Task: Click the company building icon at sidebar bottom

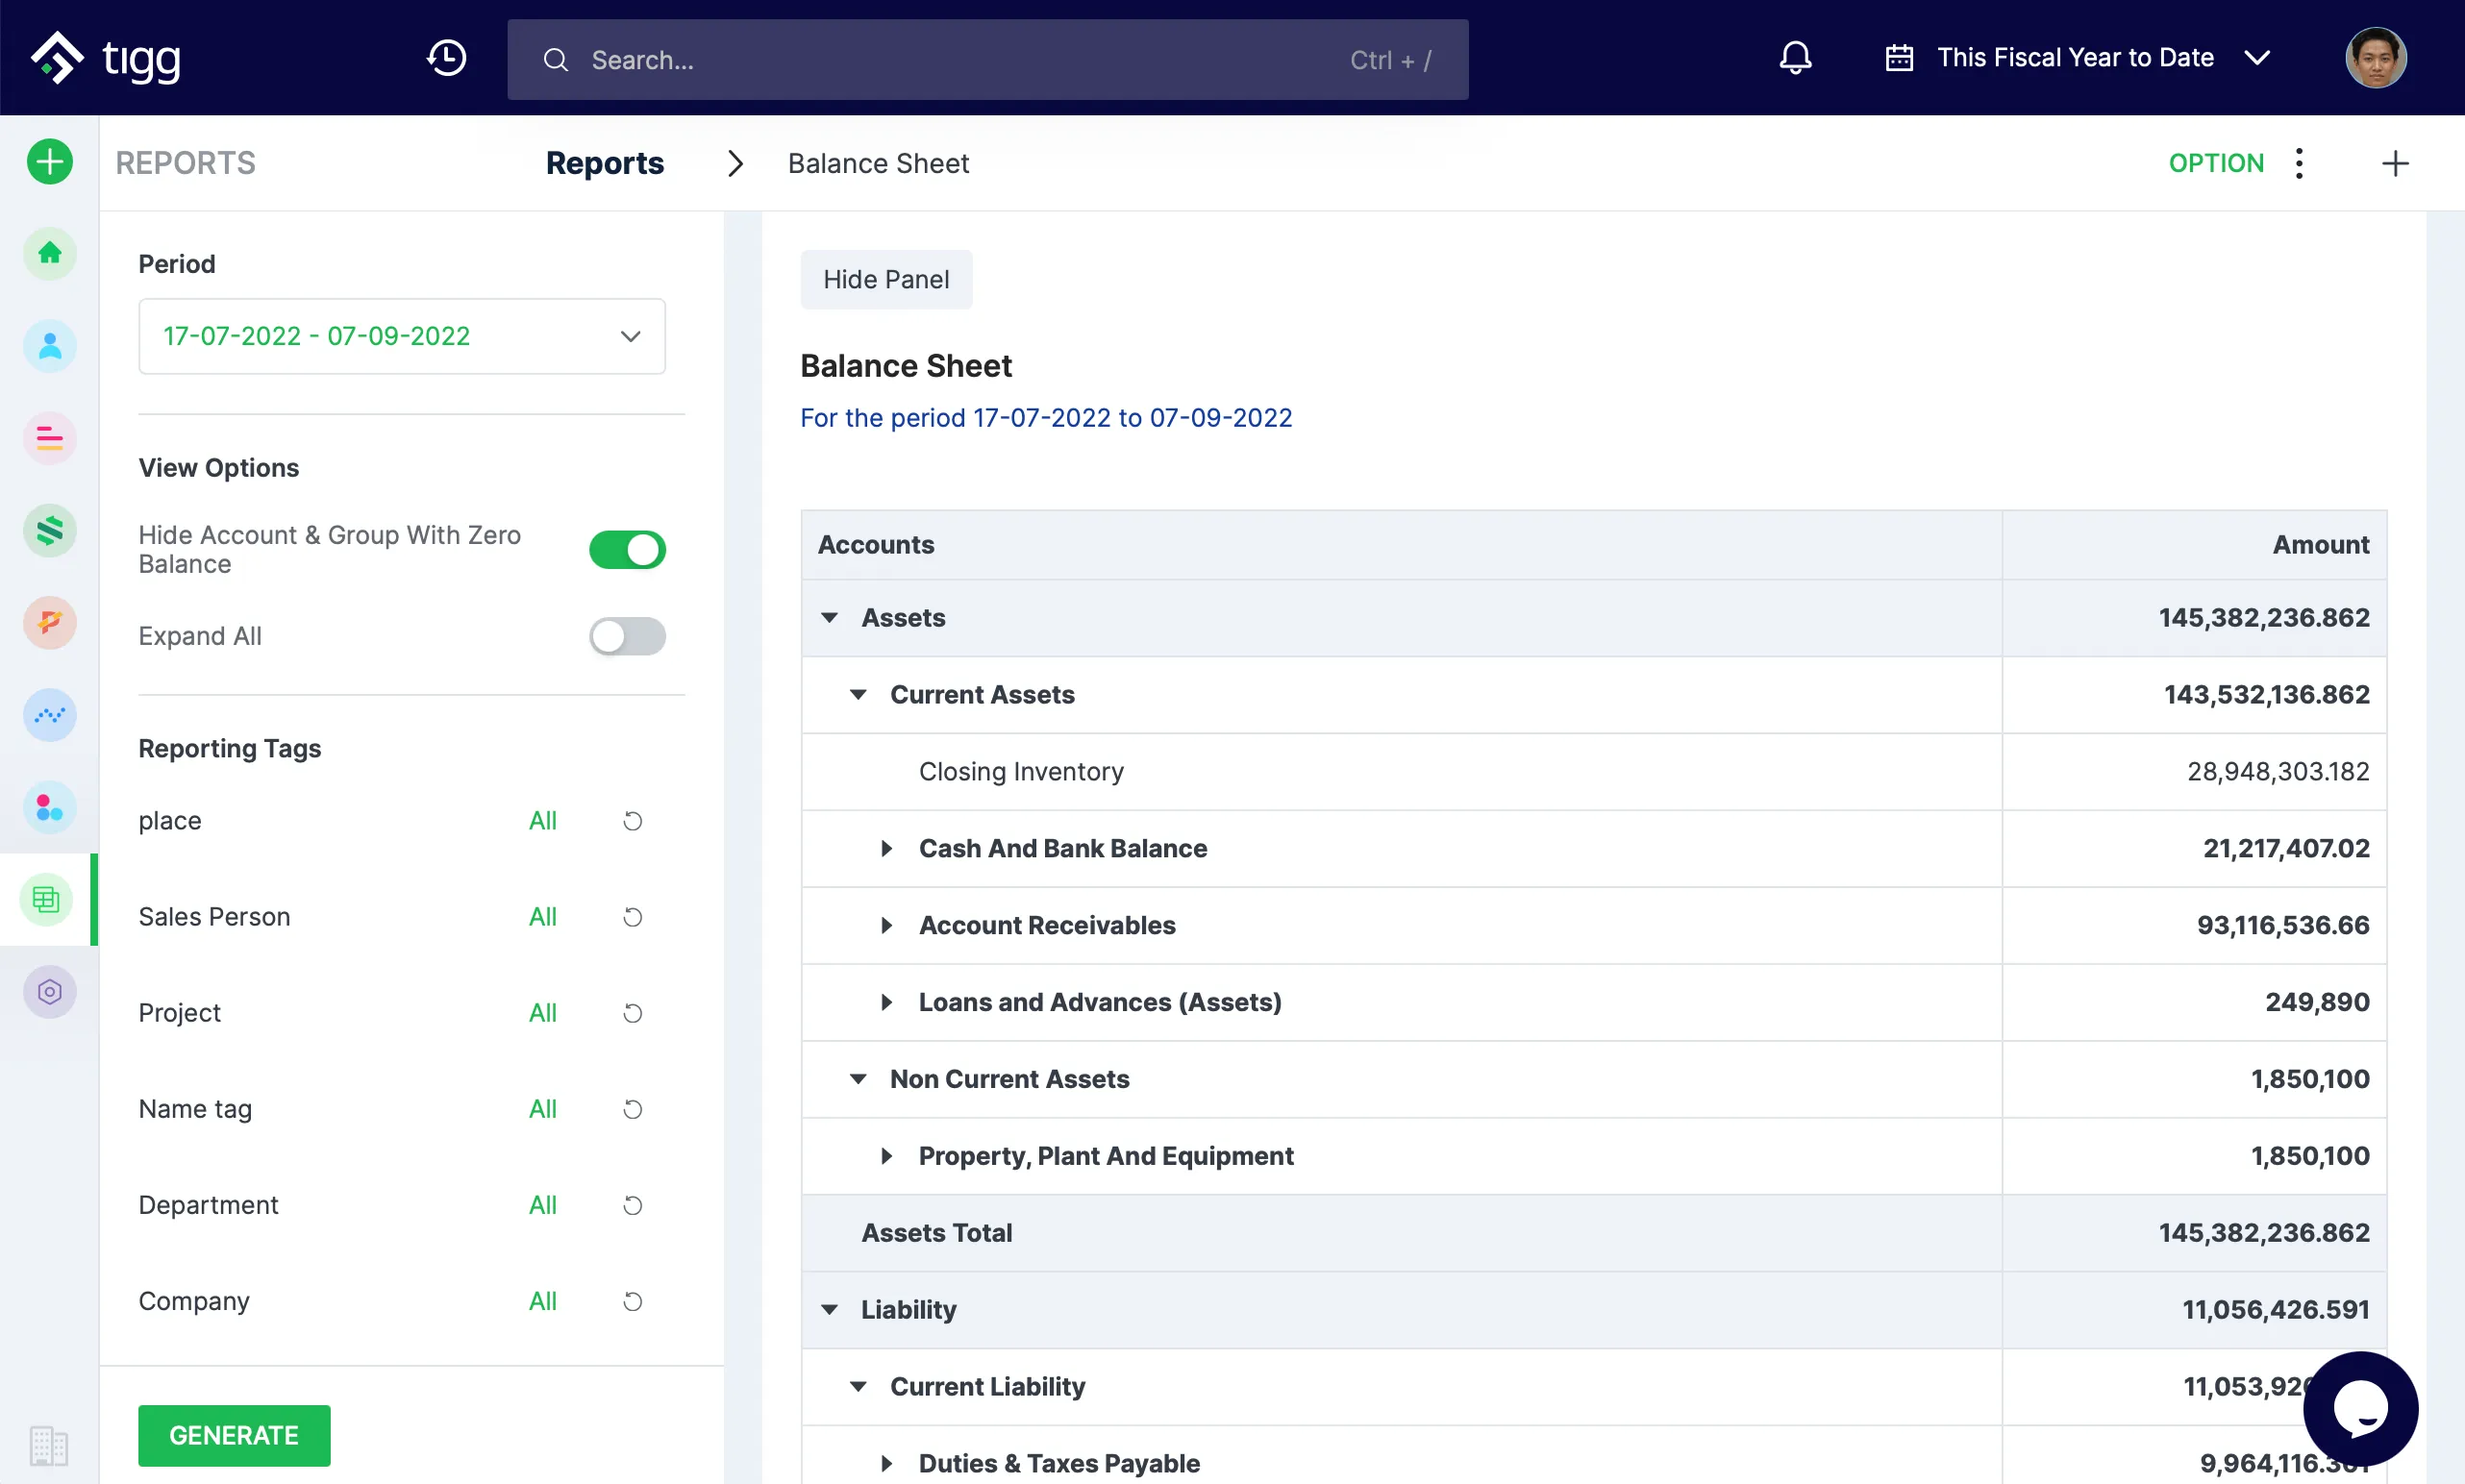Action: coord(49,1446)
